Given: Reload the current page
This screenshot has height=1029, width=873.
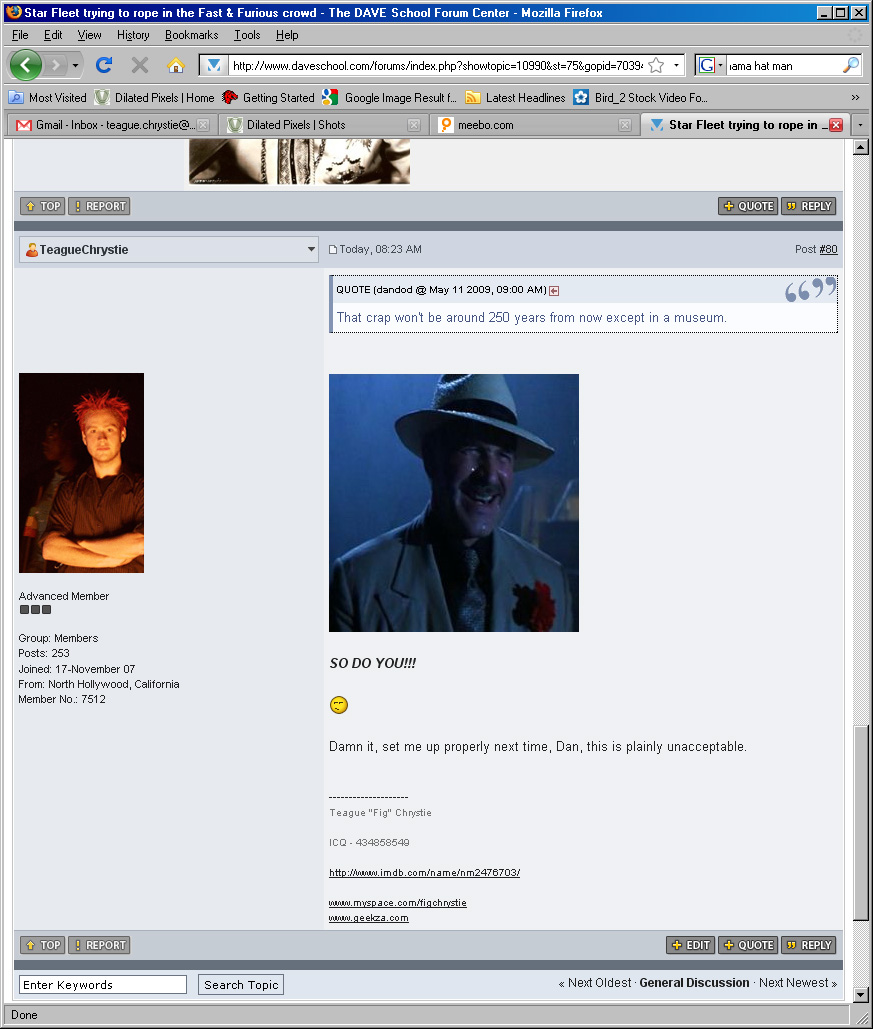Looking at the screenshot, I should click(x=104, y=65).
